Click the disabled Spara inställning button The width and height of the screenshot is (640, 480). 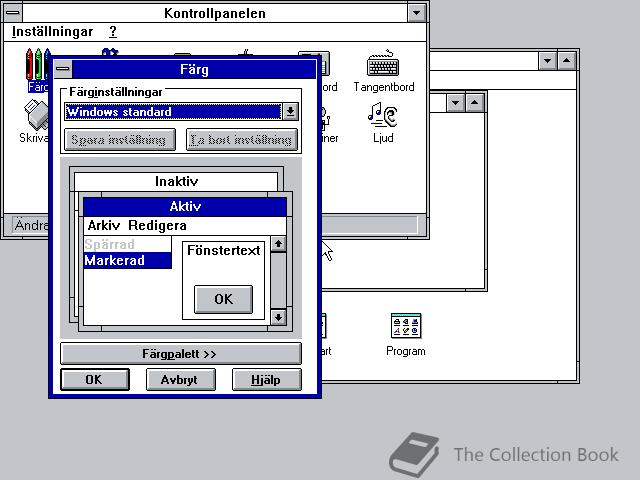(120, 140)
